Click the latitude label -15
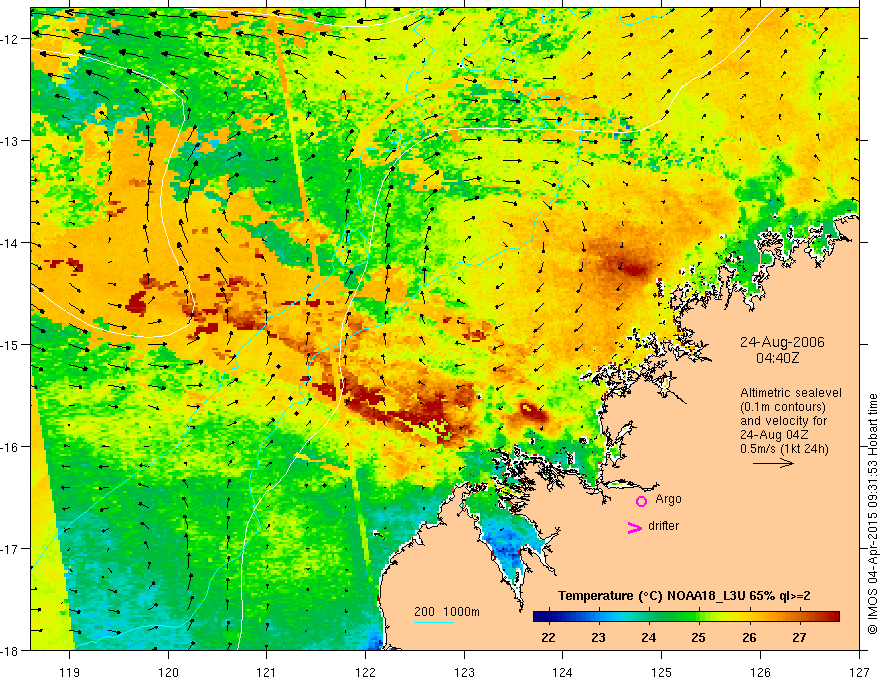This screenshot has height=680, width=880. [x=11, y=344]
